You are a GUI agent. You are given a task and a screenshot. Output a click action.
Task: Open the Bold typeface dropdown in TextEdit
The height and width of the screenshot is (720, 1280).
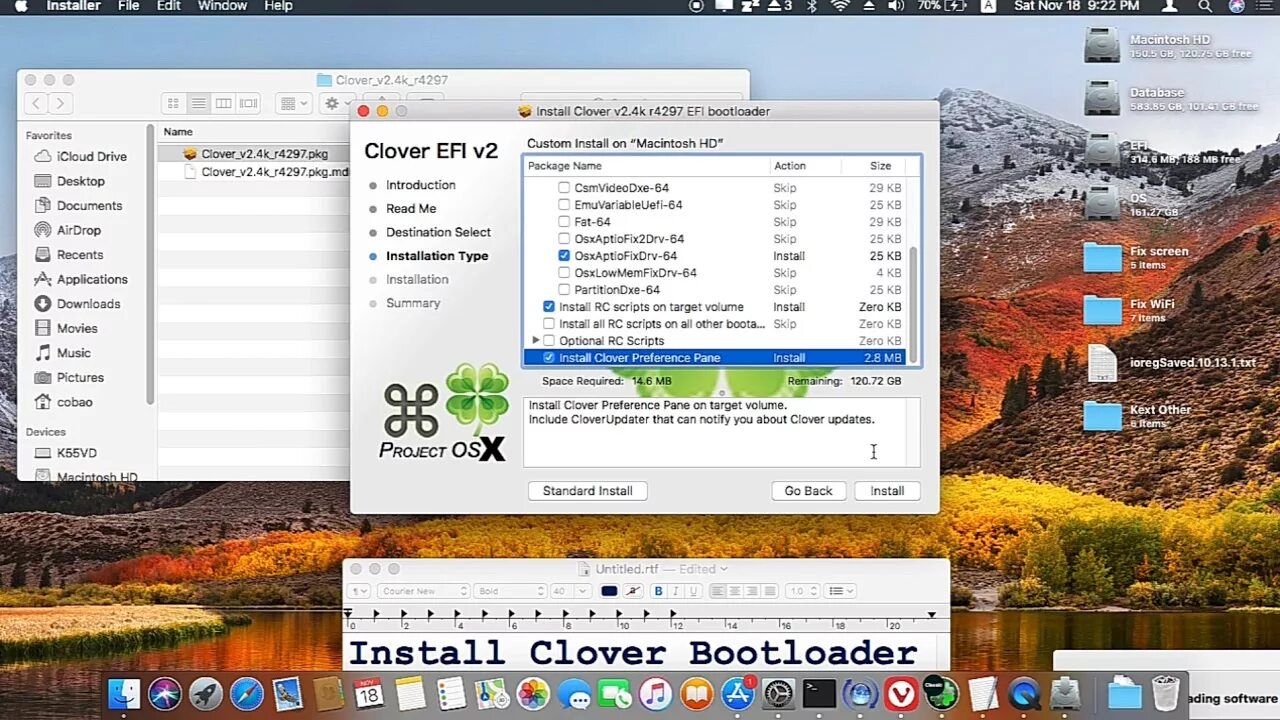(510, 591)
